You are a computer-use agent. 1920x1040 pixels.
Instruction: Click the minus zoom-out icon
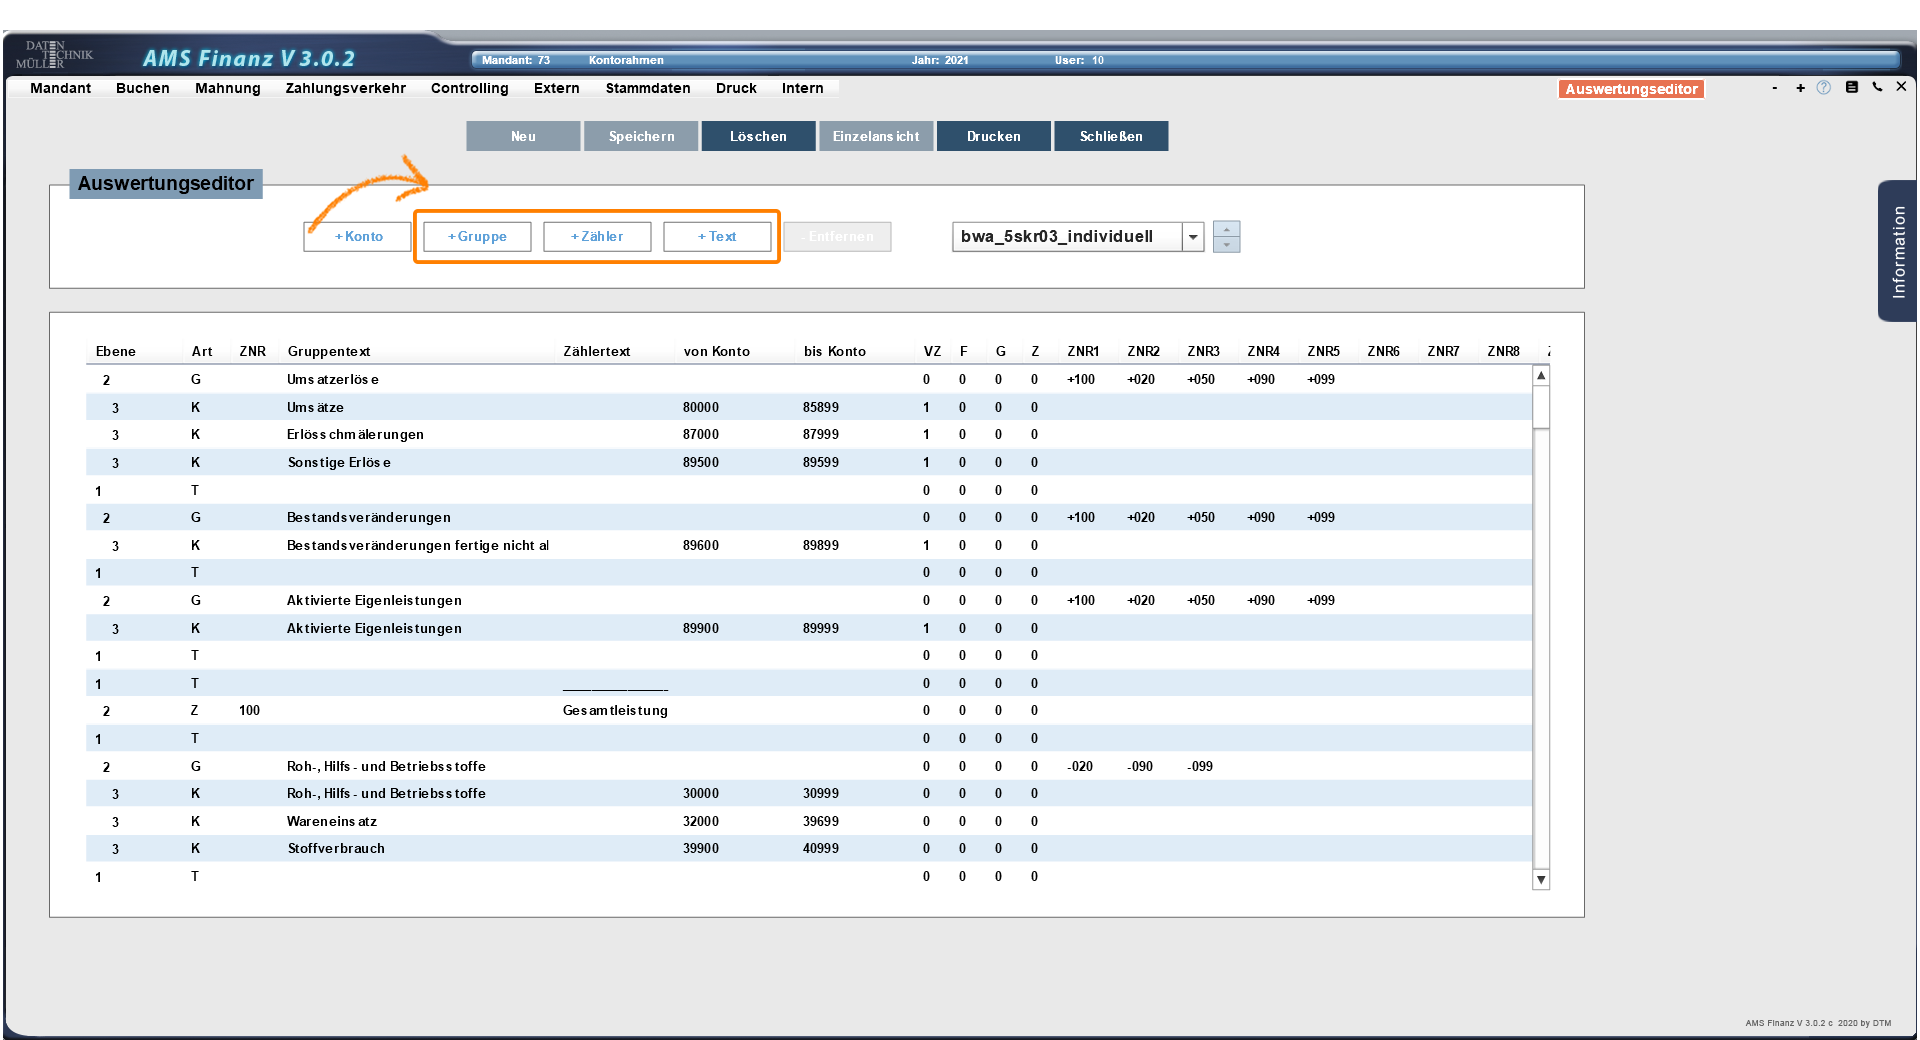coord(1775,88)
